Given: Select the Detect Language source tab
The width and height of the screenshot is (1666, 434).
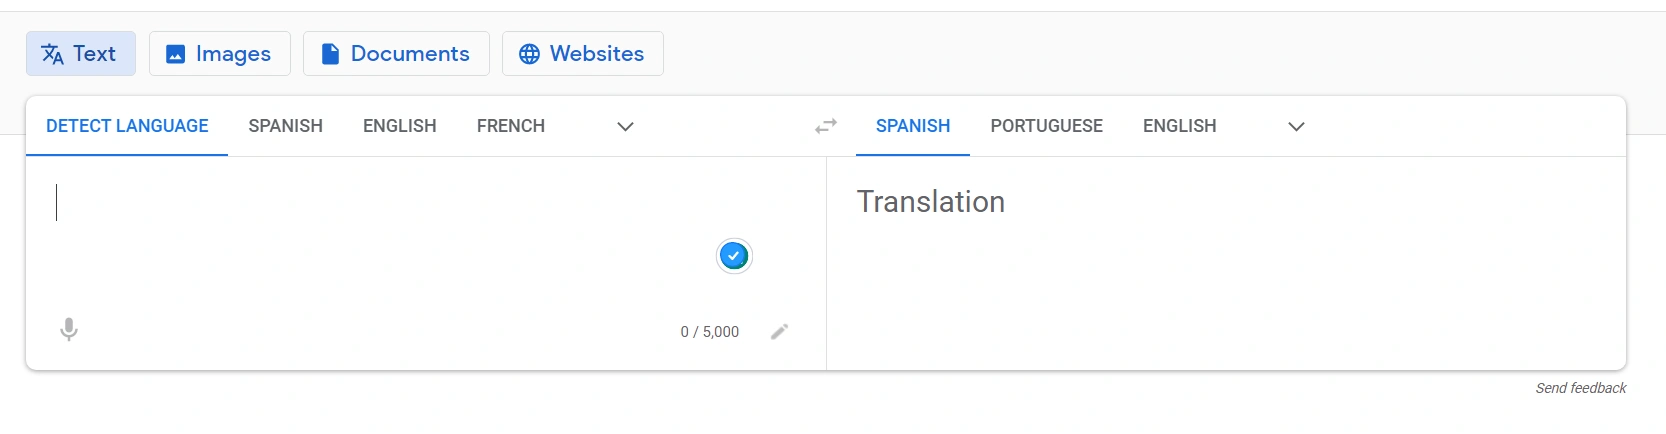Looking at the screenshot, I should 127,126.
